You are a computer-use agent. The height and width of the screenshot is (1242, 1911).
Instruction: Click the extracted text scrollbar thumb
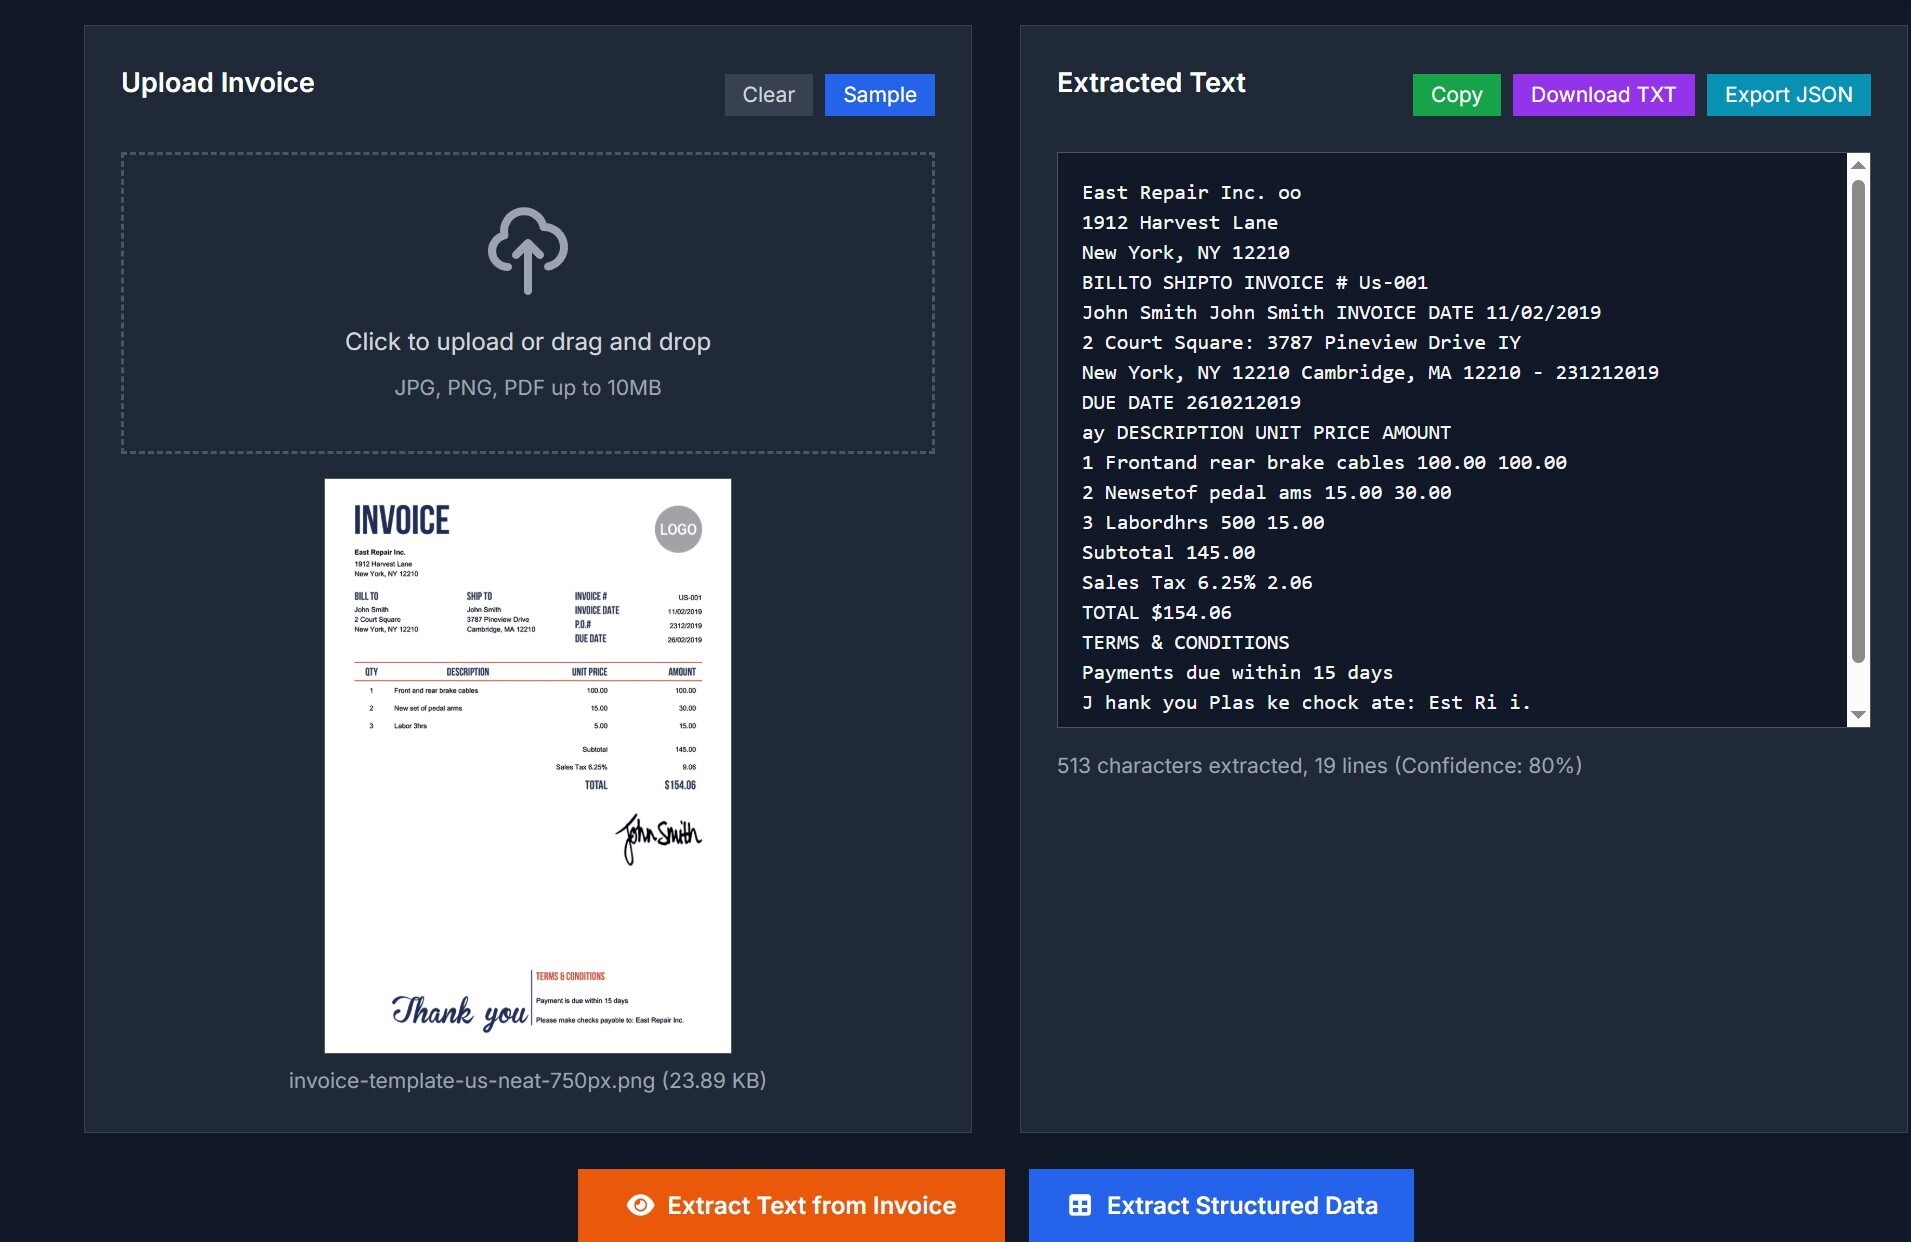coord(1858,420)
